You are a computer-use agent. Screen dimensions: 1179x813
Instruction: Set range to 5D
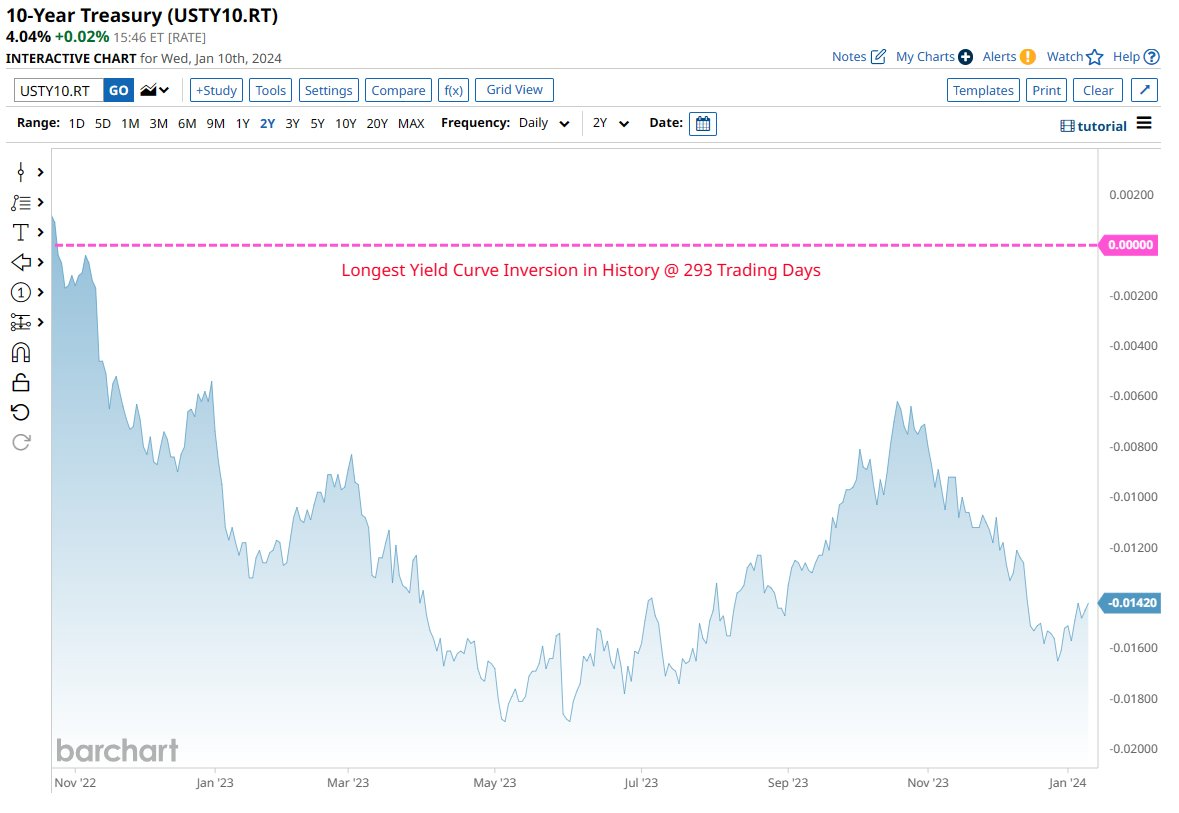point(103,123)
